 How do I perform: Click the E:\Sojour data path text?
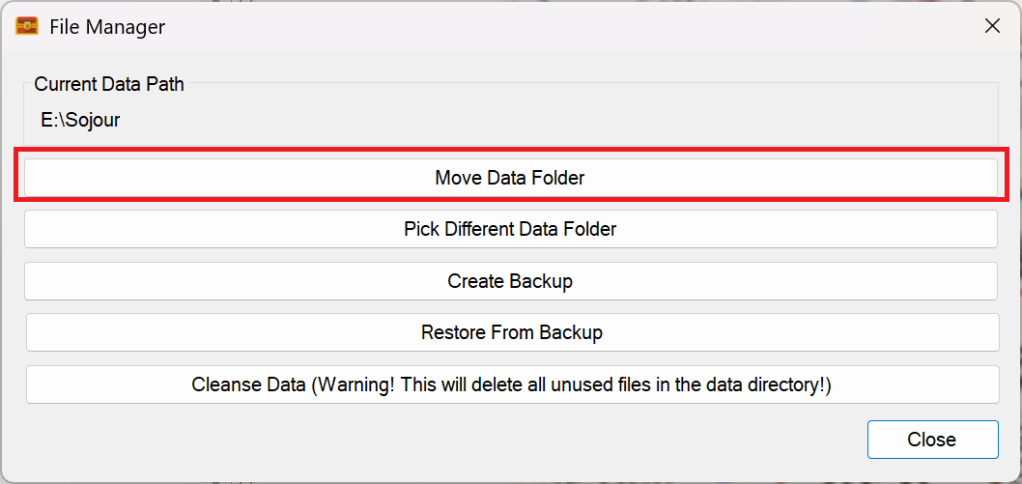(81, 121)
